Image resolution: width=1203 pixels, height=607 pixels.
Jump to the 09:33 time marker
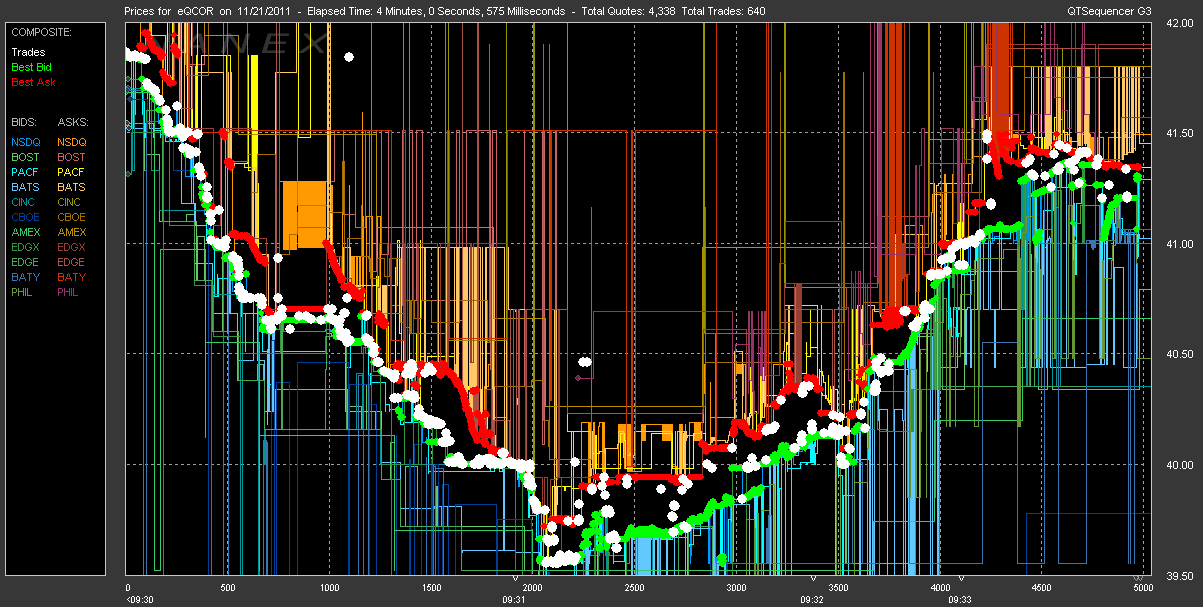pos(959,600)
